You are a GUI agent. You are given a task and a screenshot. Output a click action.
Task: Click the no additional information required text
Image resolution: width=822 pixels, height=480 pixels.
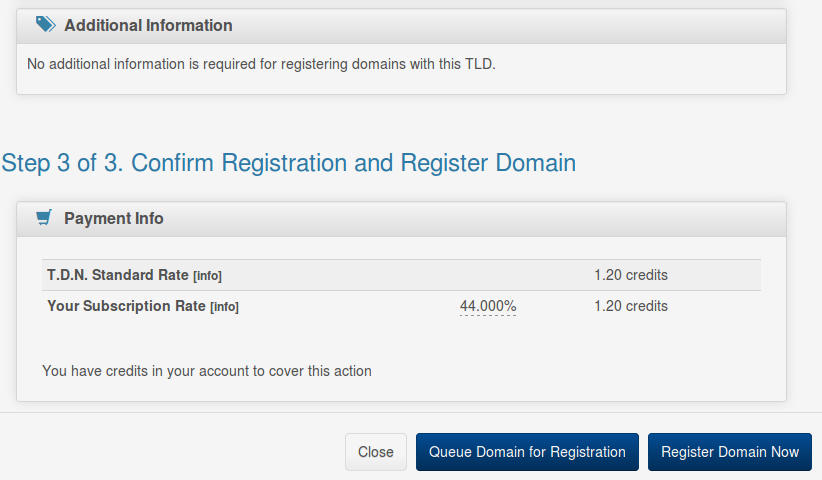[261, 64]
